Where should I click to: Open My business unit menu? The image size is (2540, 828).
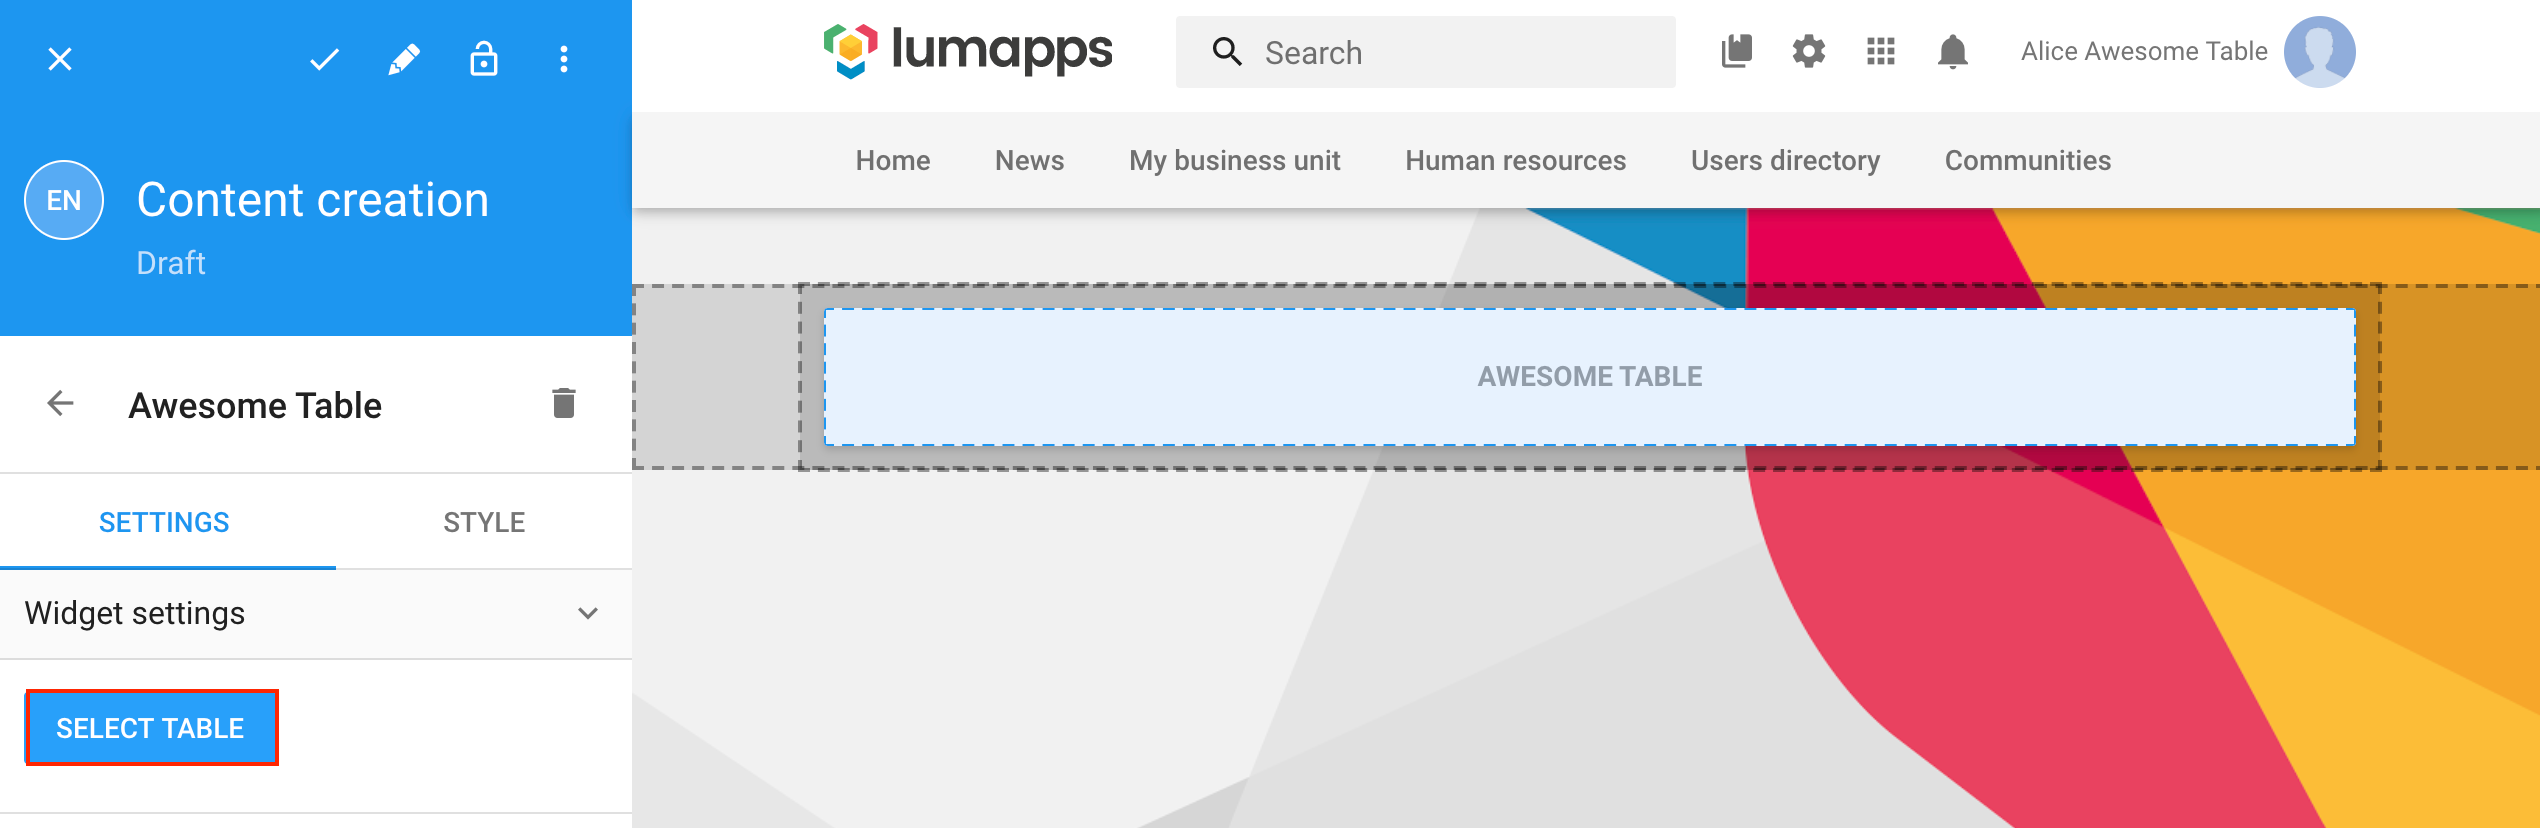tap(1235, 160)
